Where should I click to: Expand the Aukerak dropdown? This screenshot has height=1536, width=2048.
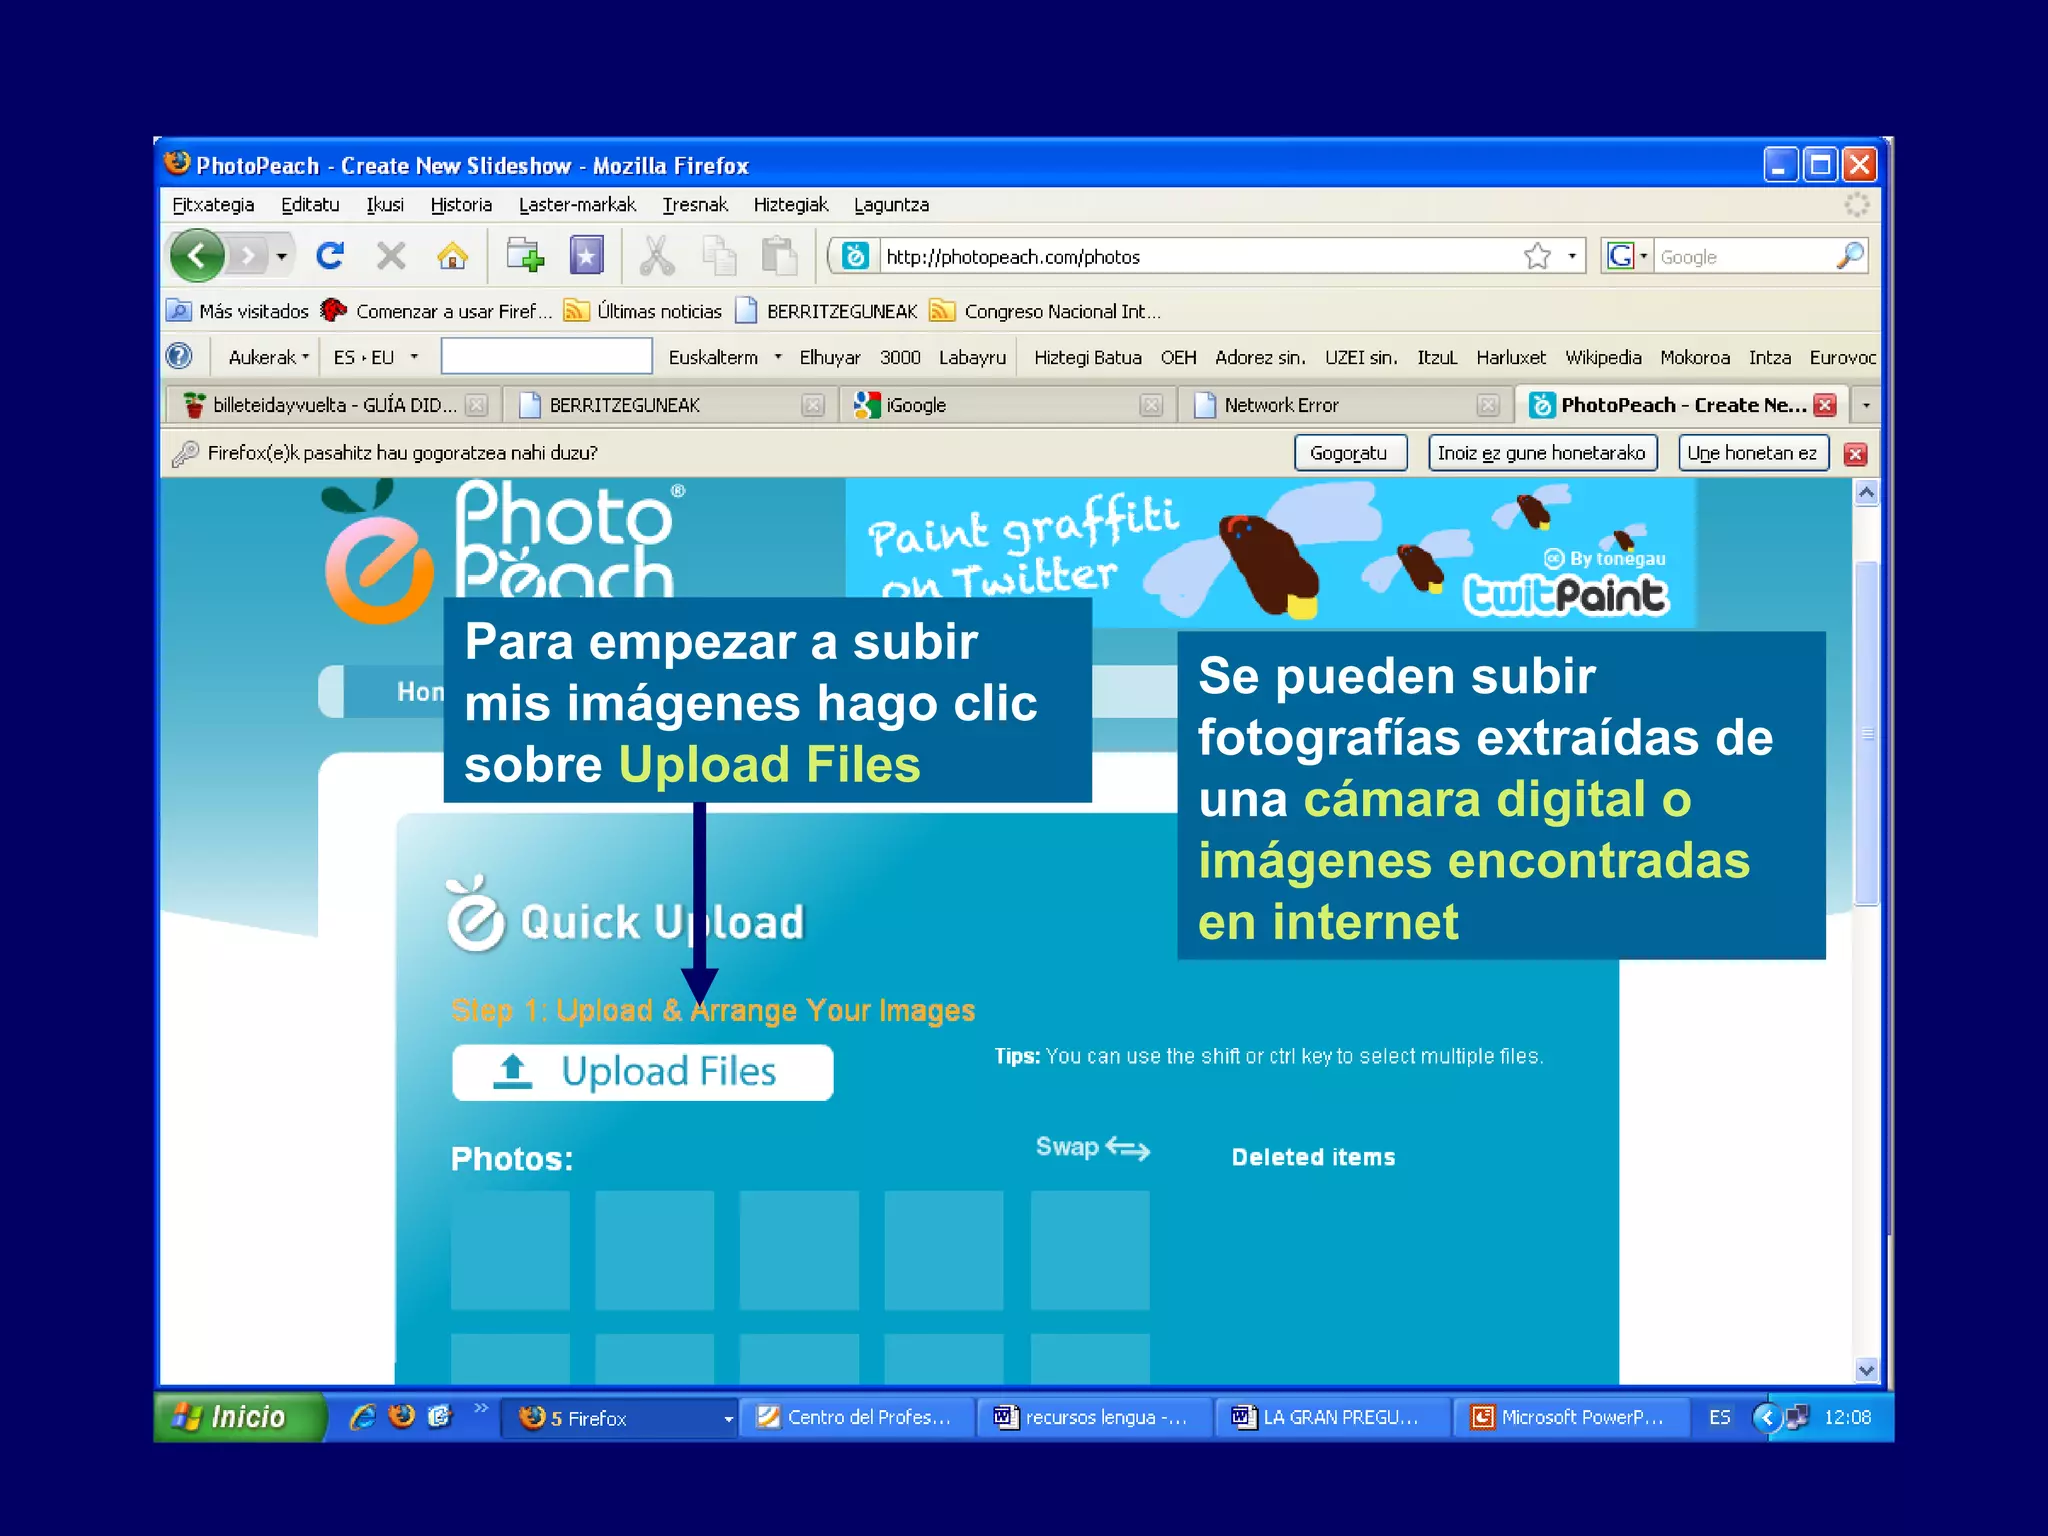tap(268, 357)
